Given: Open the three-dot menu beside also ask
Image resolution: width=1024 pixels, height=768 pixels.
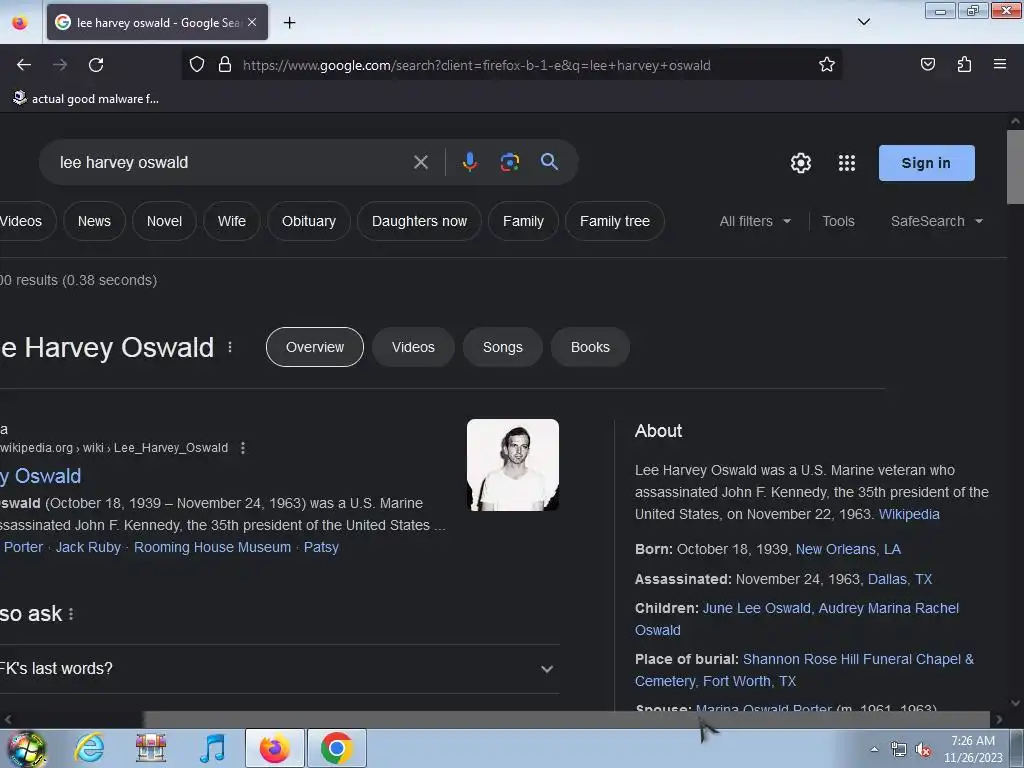Looking at the screenshot, I should click(71, 614).
